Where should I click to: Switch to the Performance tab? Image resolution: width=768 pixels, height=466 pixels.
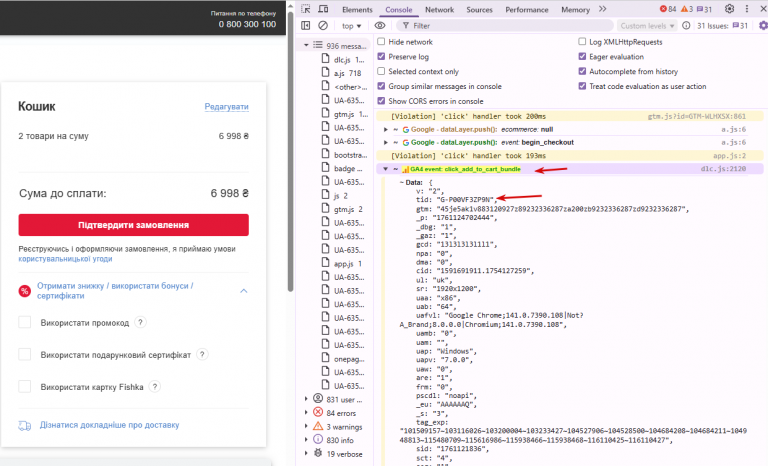[x=527, y=9]
